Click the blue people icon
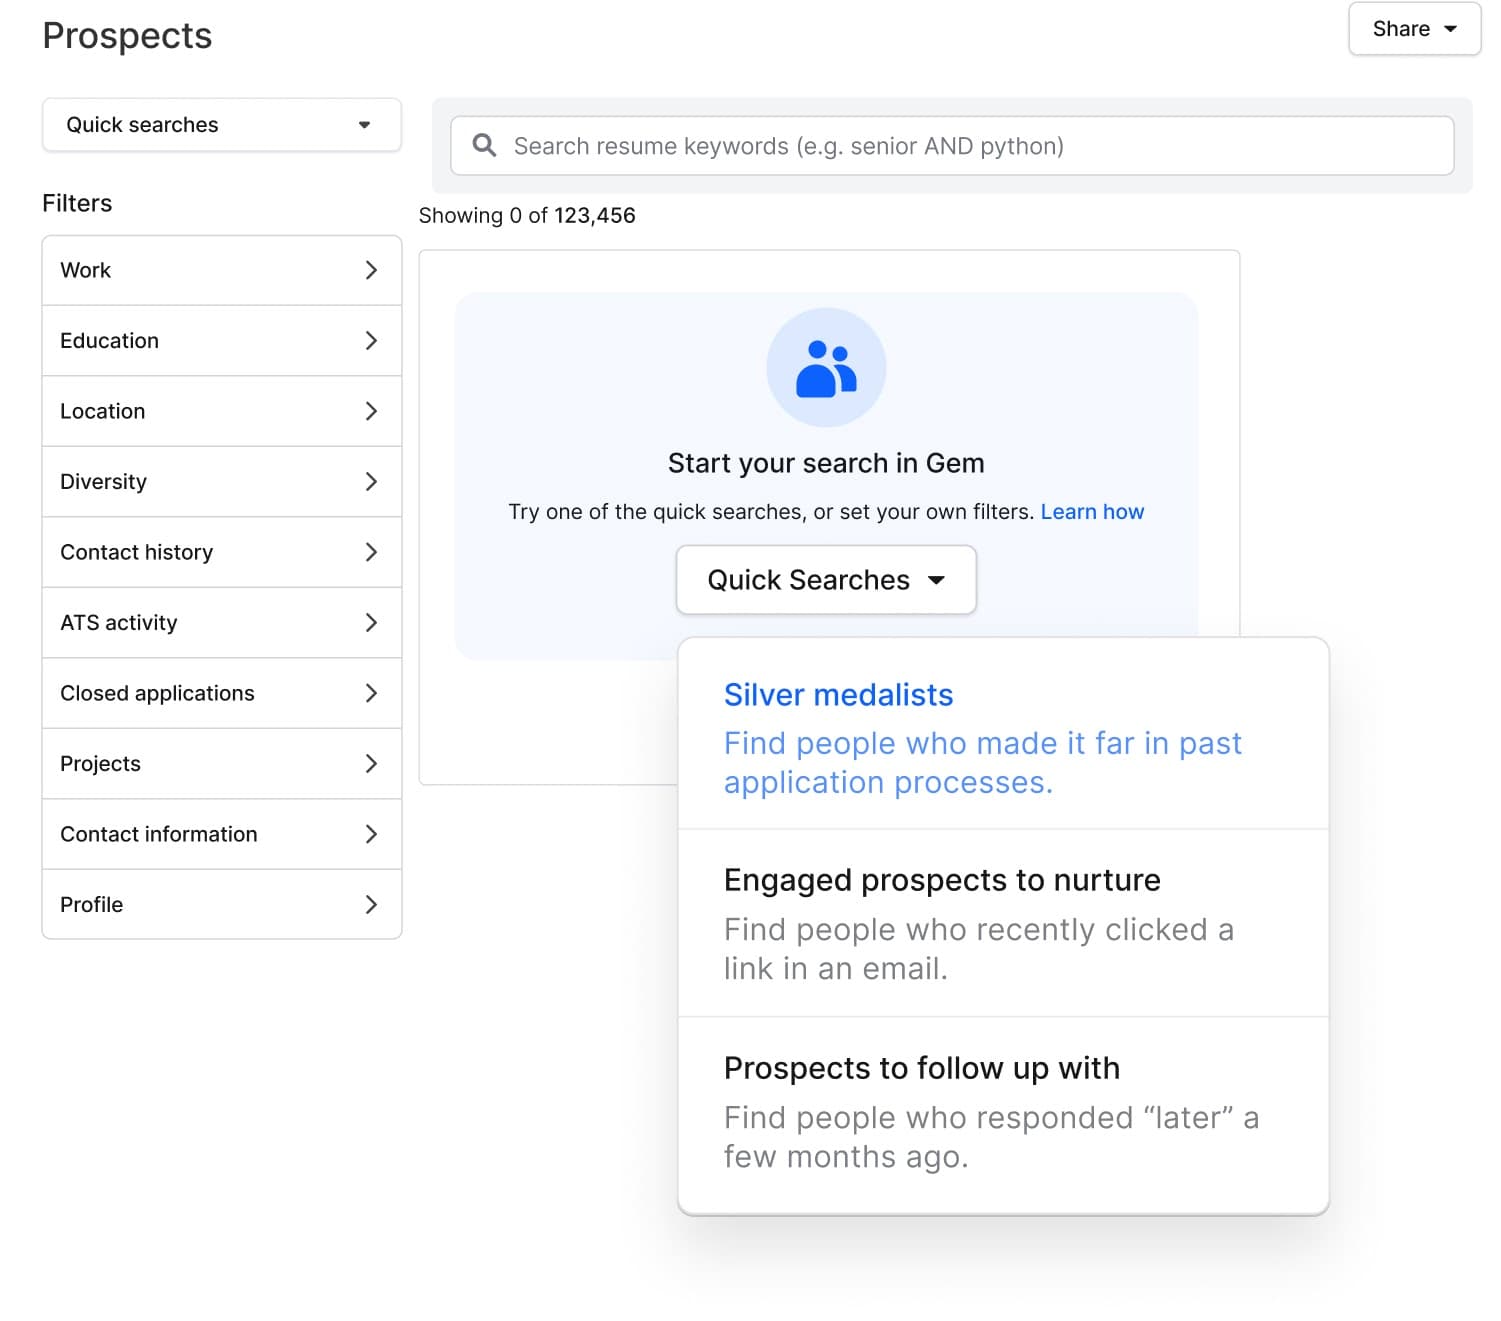Image resolution: width=1501 pixels, height=1321 pixels. pos(826,368)
